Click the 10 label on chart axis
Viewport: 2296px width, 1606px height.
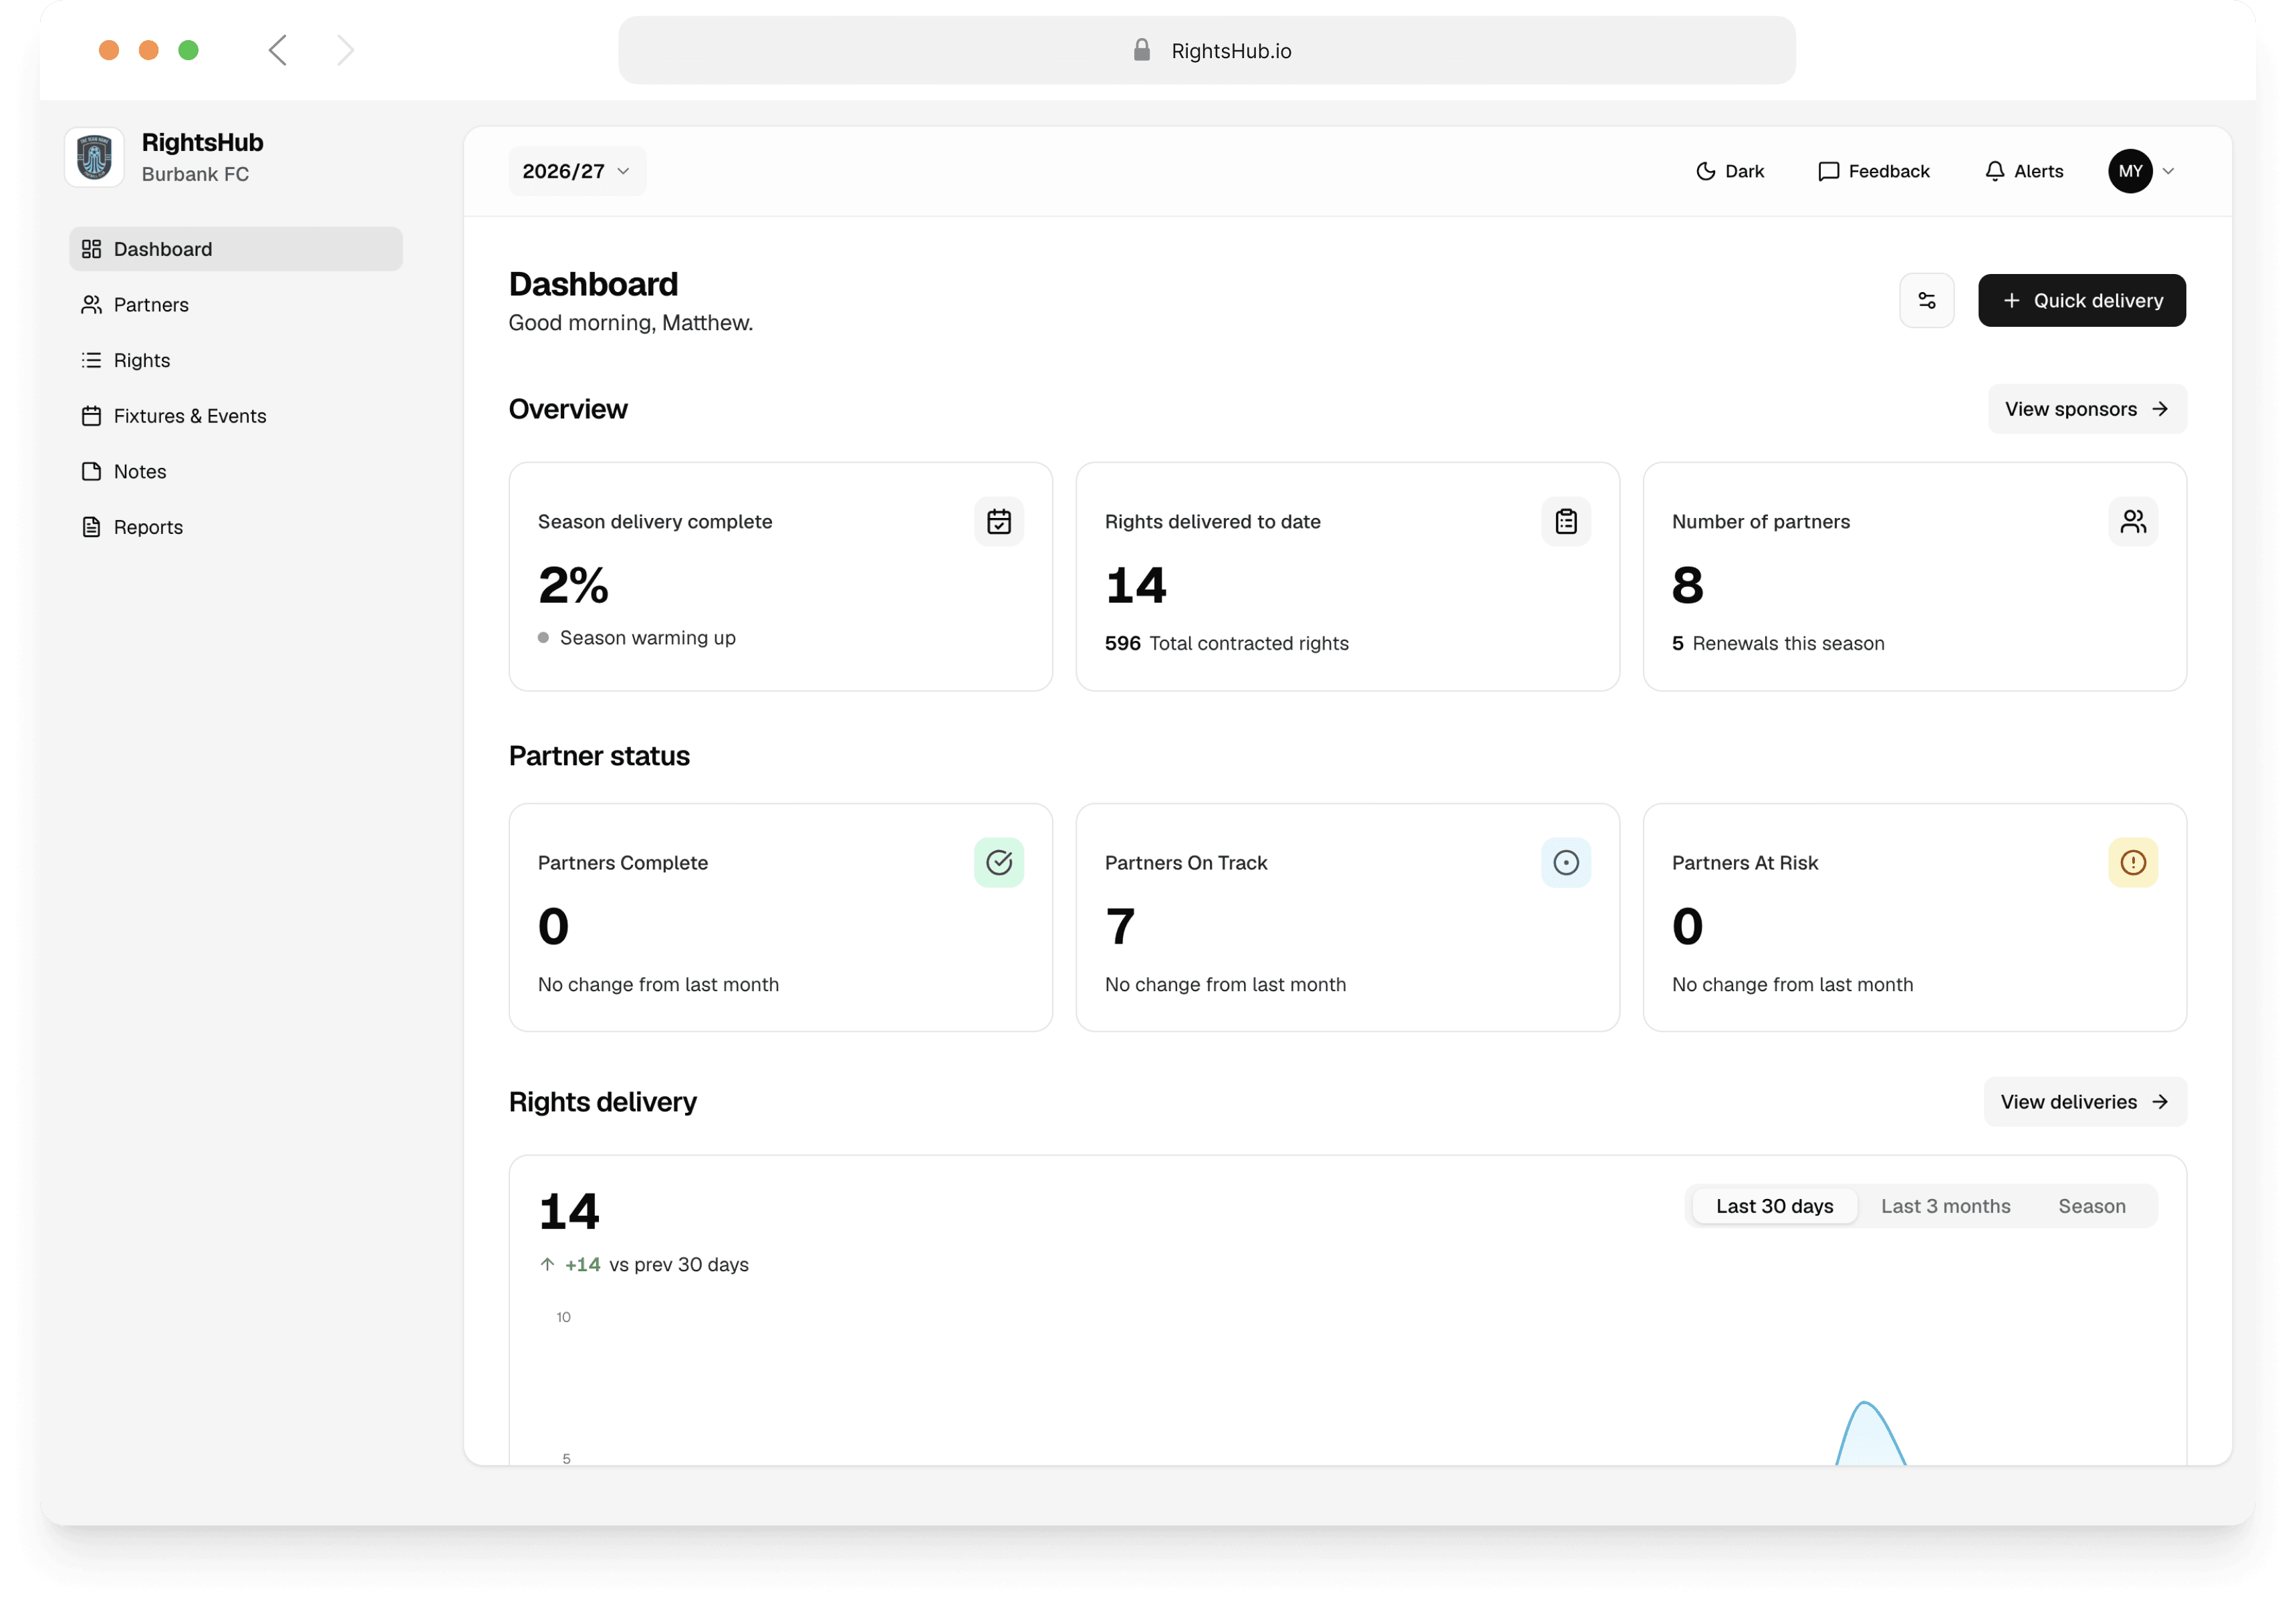pyautogui.click(x=563, y=1316)
